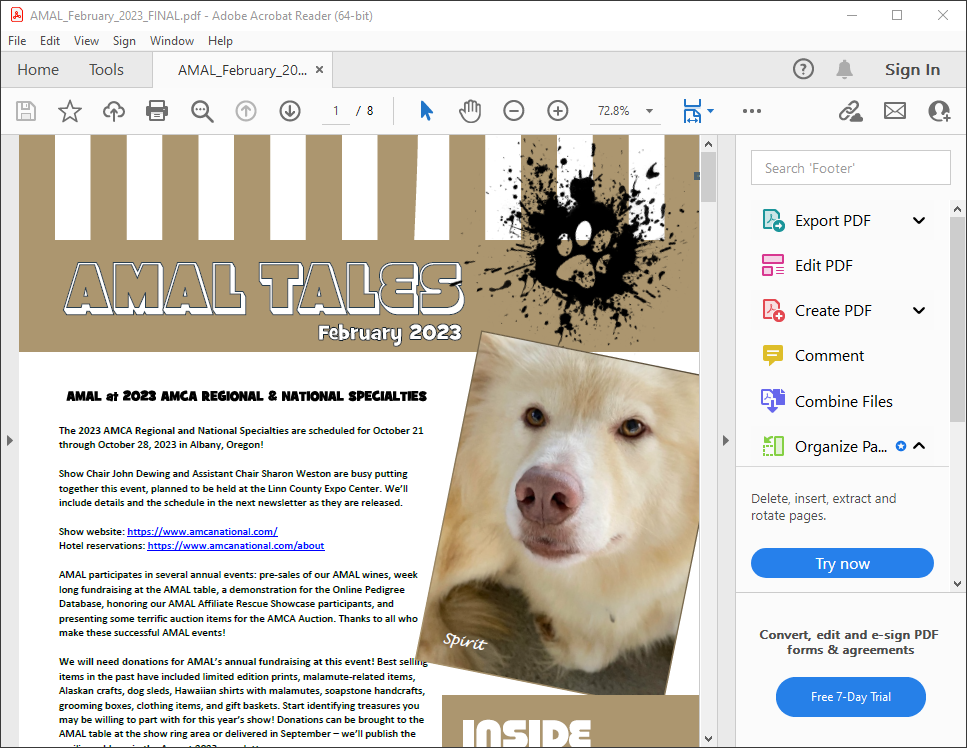The image size is (967, 748).
Task: Click the share with others person icon
Action: point(939,111)
